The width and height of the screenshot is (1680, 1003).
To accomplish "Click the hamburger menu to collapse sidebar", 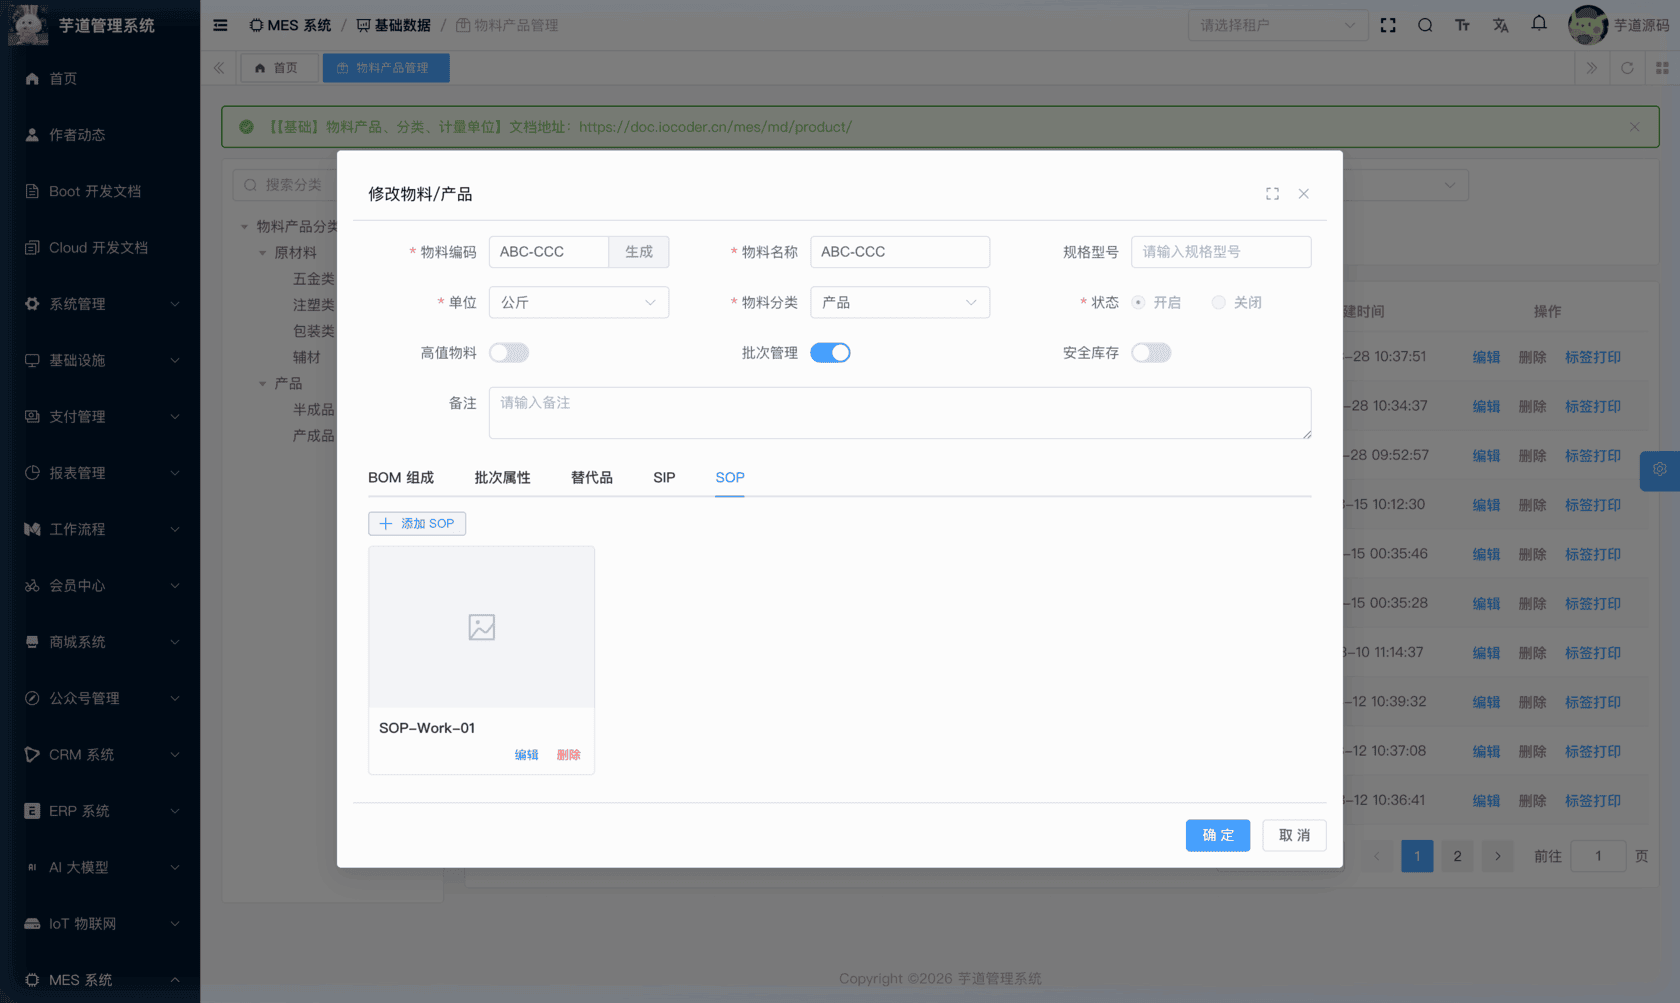I will (x=220, y=25).
